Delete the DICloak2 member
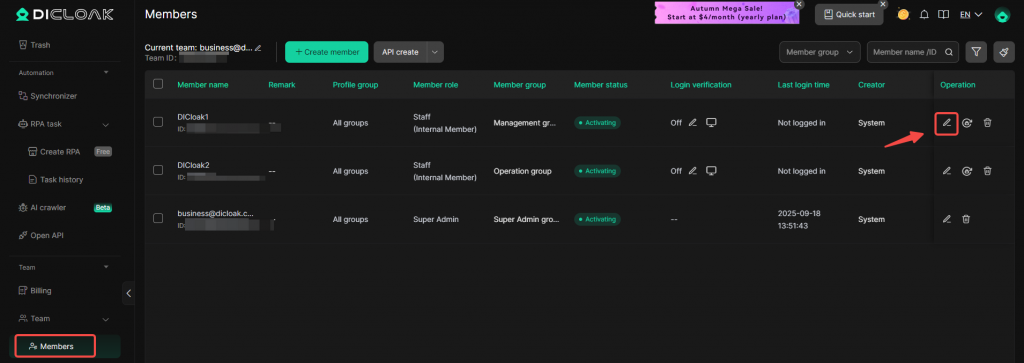The height and width of the screenshot is (363, 1024). (x=987, y=171)
